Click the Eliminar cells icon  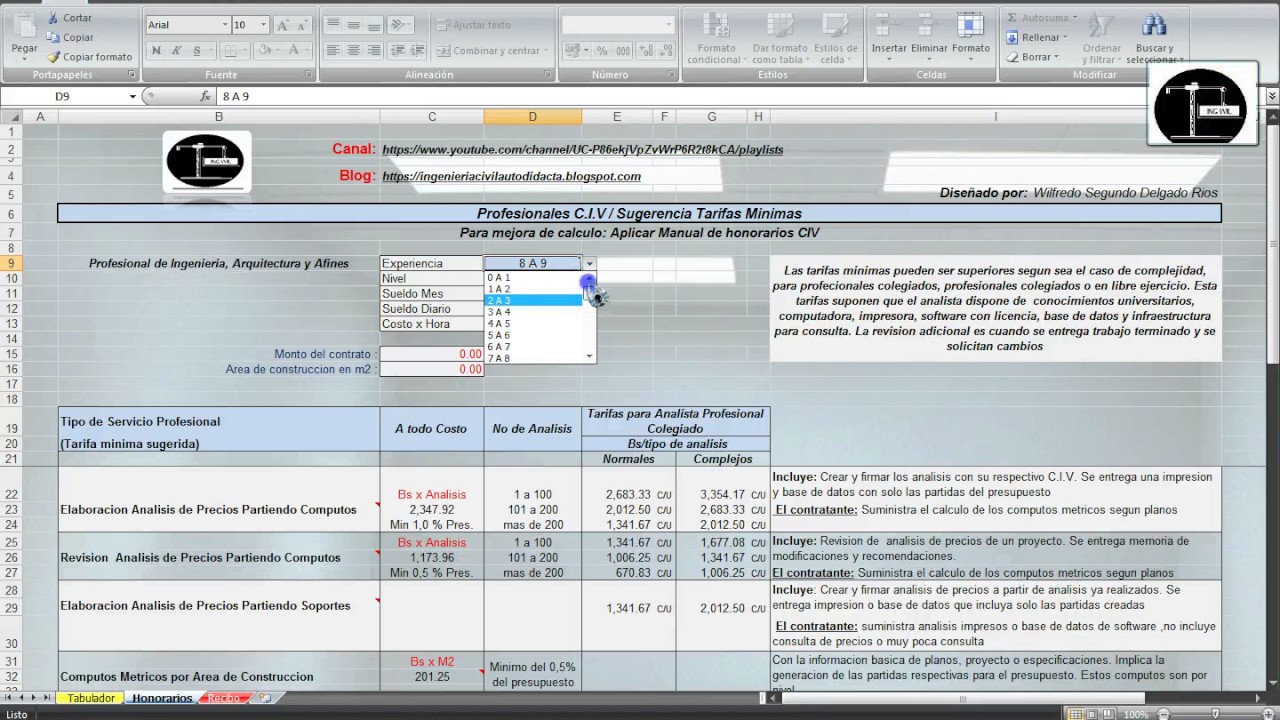(x=929, y=26)
